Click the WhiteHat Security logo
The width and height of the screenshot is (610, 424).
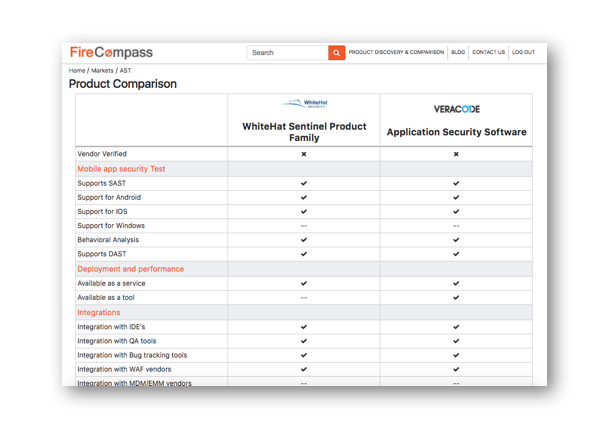305,103
